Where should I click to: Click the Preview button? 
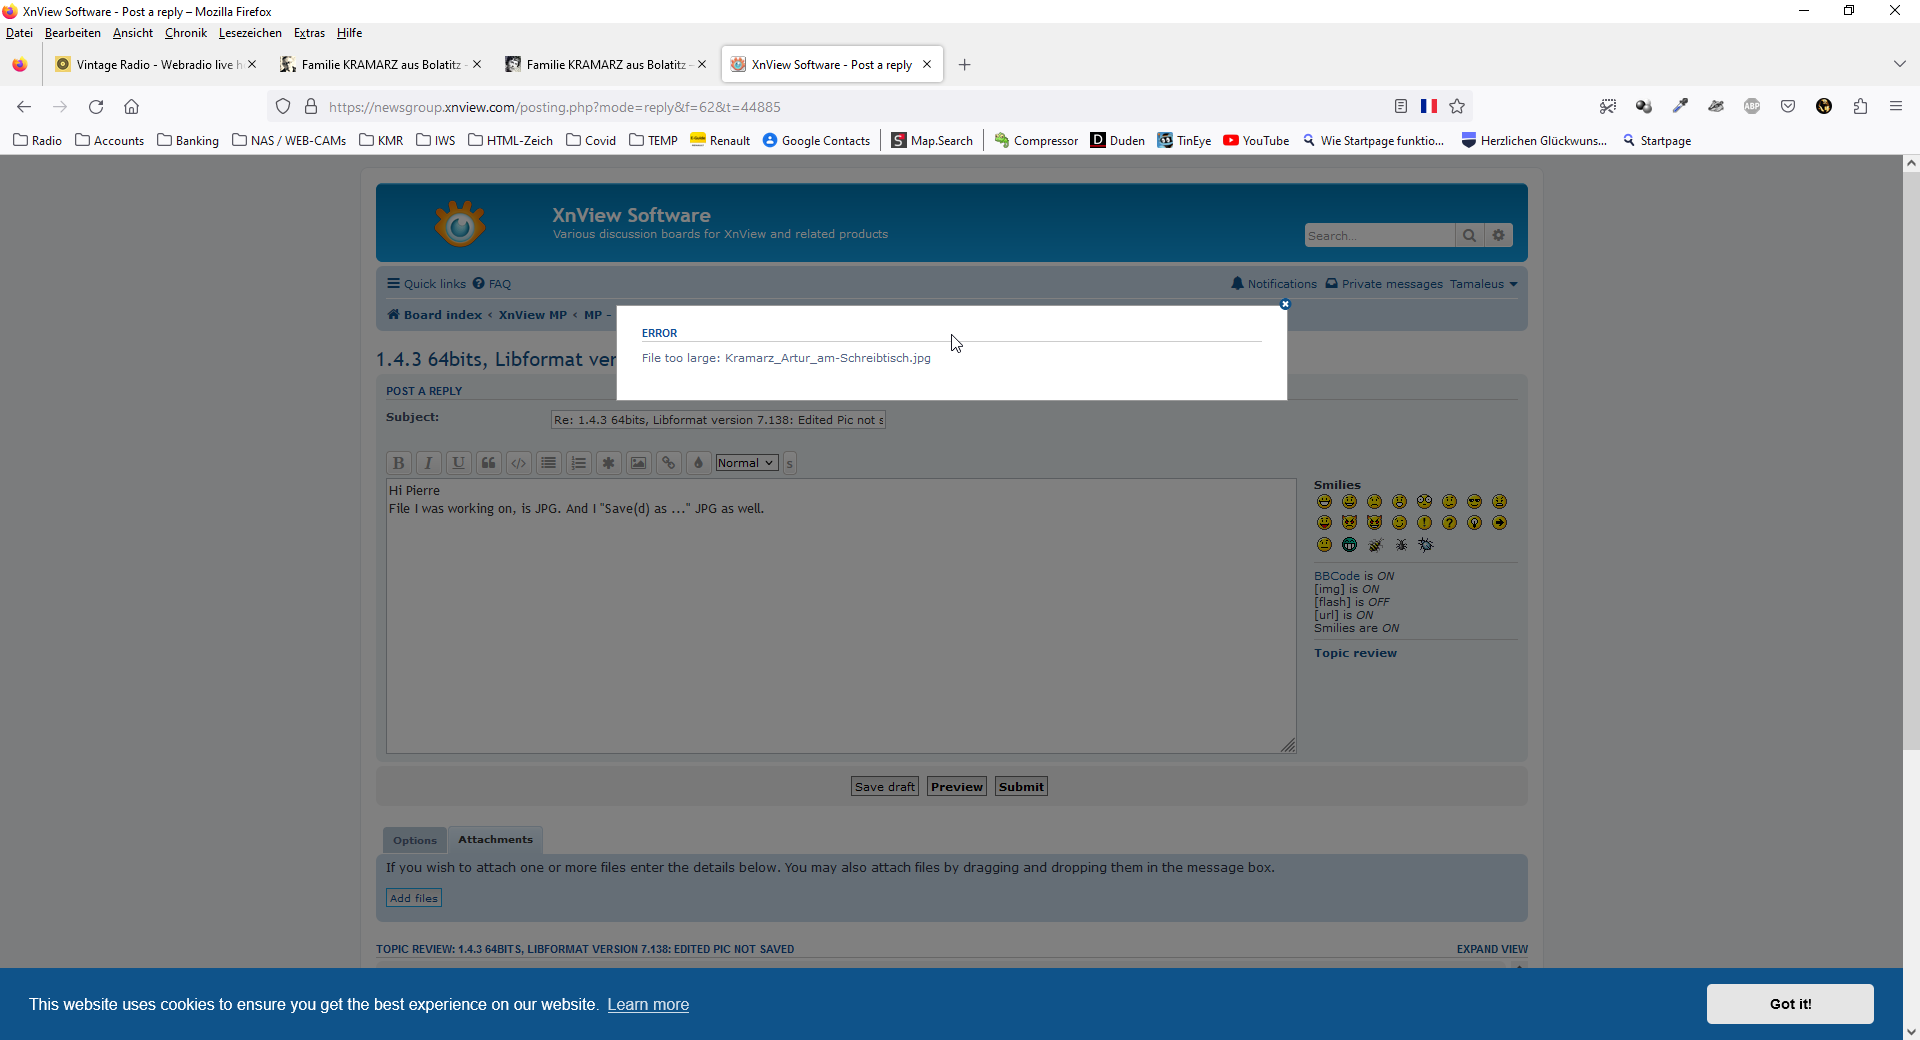click(x=957, y=787)
